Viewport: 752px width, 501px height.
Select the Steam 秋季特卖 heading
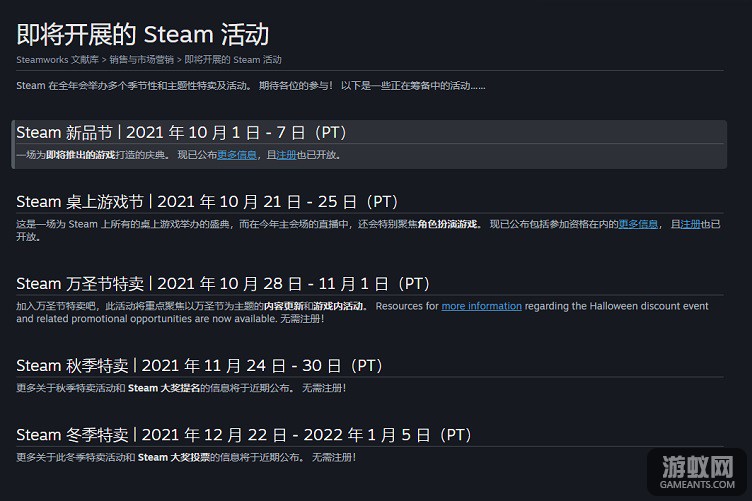pos(200,365)
